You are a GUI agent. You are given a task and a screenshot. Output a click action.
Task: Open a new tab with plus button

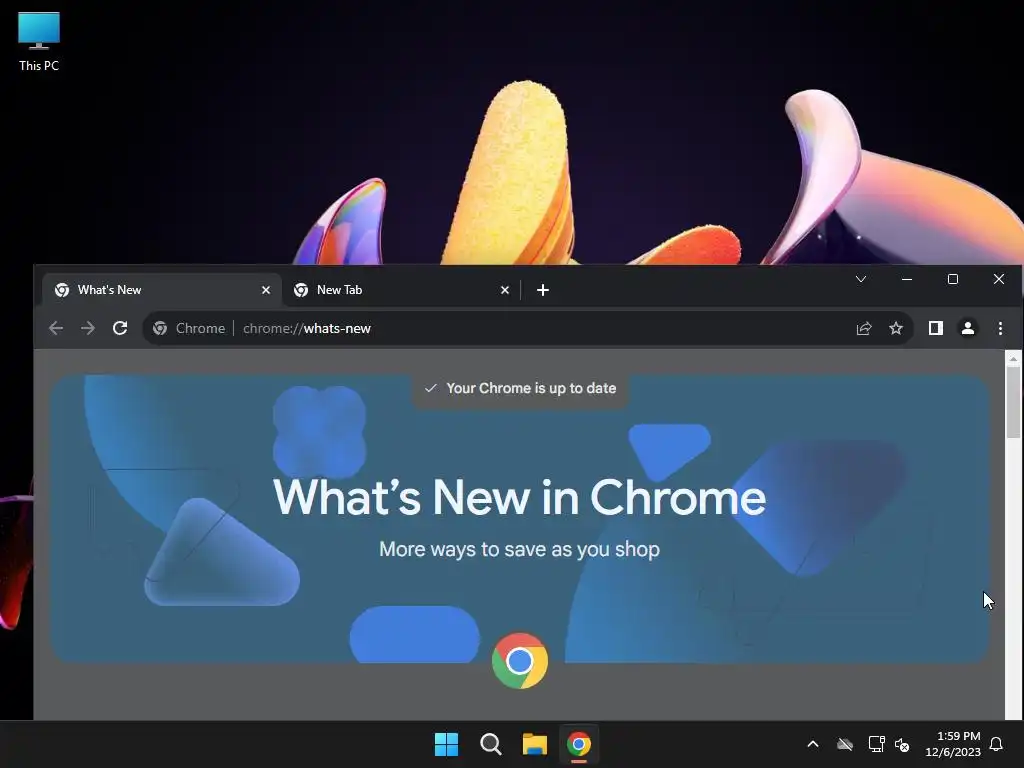point(543,290)
